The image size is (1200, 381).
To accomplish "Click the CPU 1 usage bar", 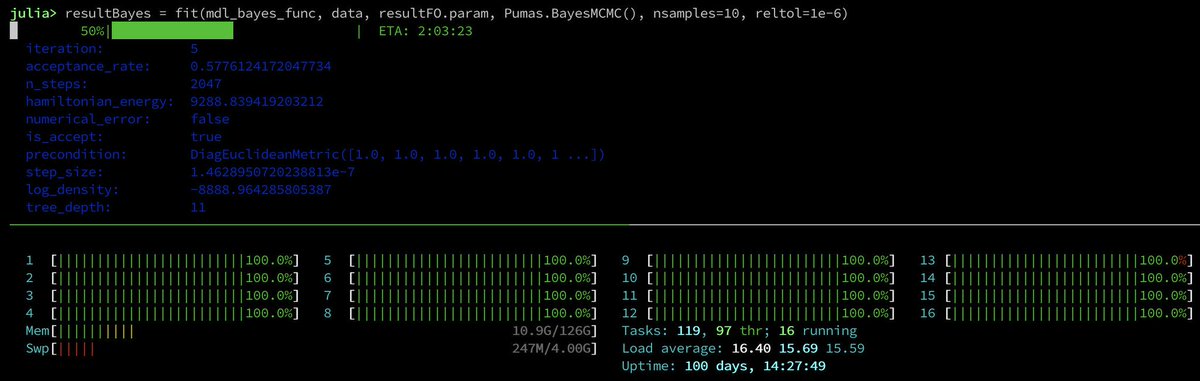I will click(175, 260).
